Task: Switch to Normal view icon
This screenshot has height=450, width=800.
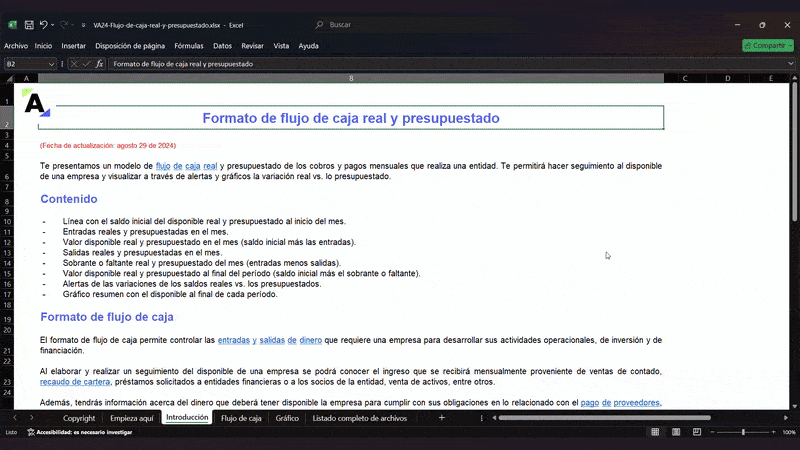Action: click(x=653, y=432)
